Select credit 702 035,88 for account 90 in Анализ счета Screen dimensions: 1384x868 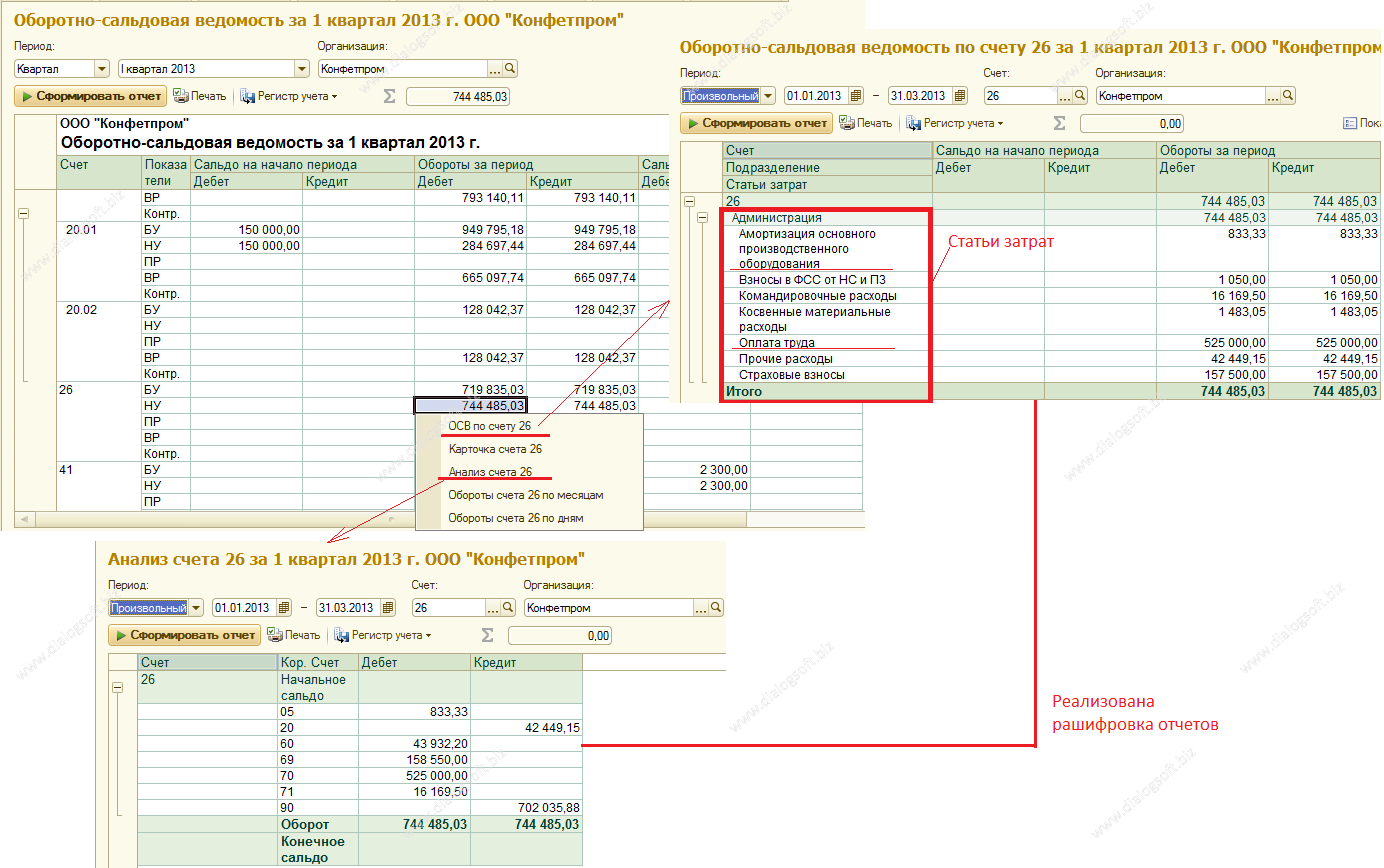[526, 808]
